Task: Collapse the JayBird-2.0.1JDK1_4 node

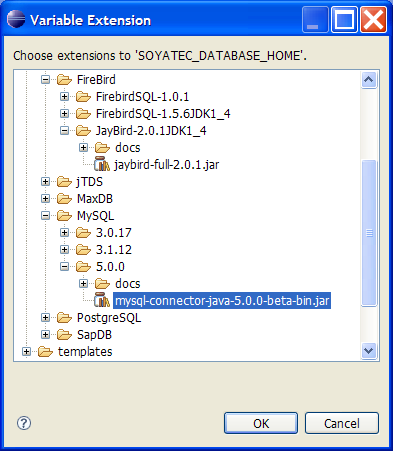Action: click(x=64, y=131)
